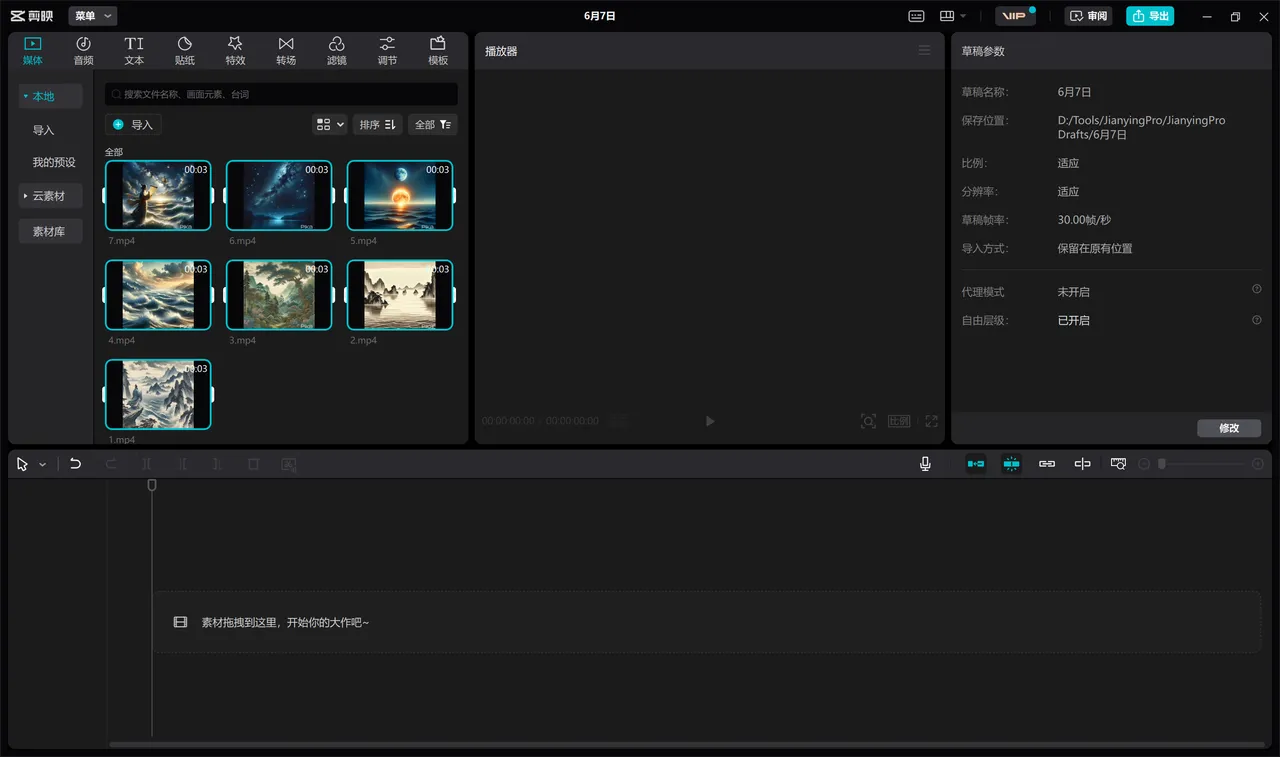The image size is (1280, 757).
Task: Click the 修改 modify button
Action: point(1229,428)
